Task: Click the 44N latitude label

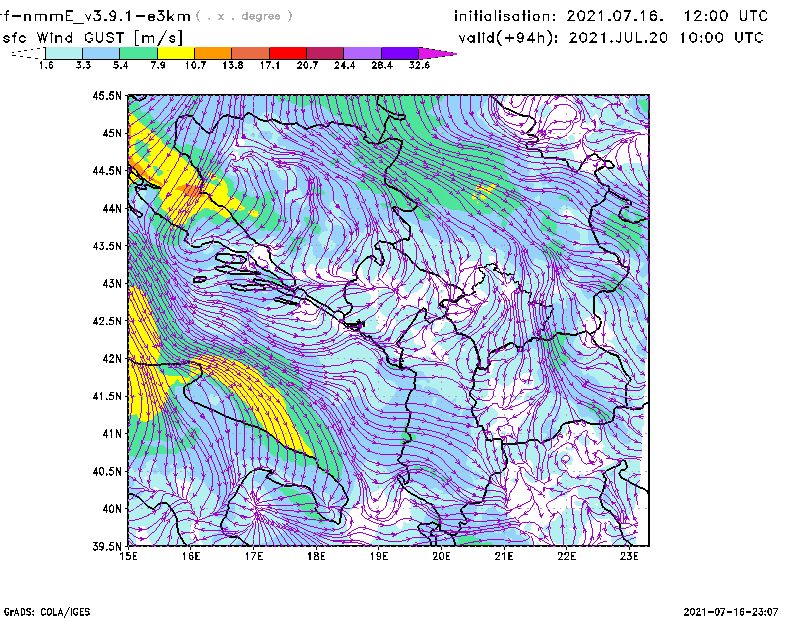Action: [x=112, y=208]
